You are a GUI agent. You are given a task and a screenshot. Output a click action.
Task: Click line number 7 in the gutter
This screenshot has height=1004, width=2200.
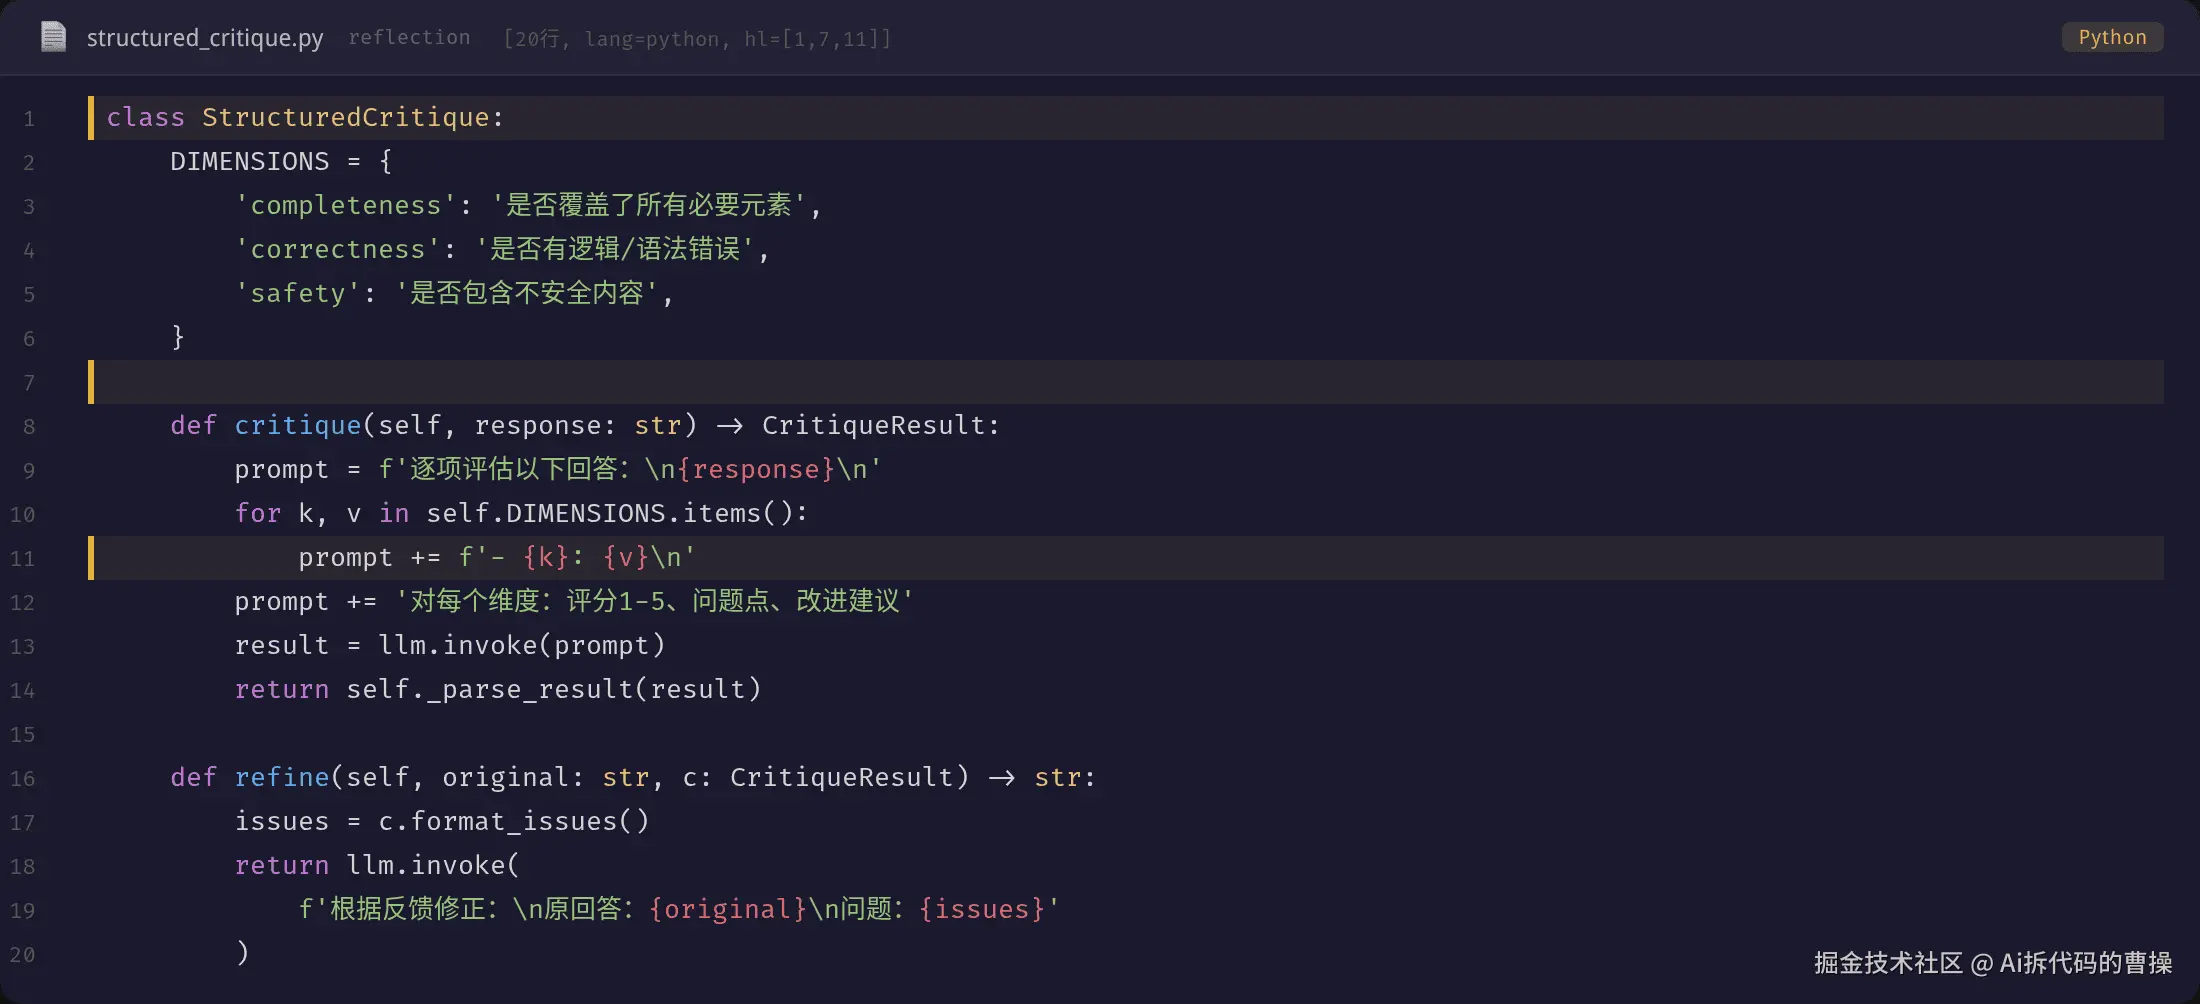coord(29,383)
